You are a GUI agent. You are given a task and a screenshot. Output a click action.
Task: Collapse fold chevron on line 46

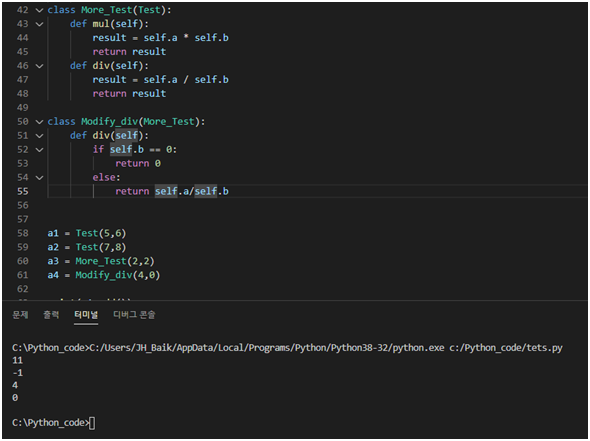coord(39,66)
